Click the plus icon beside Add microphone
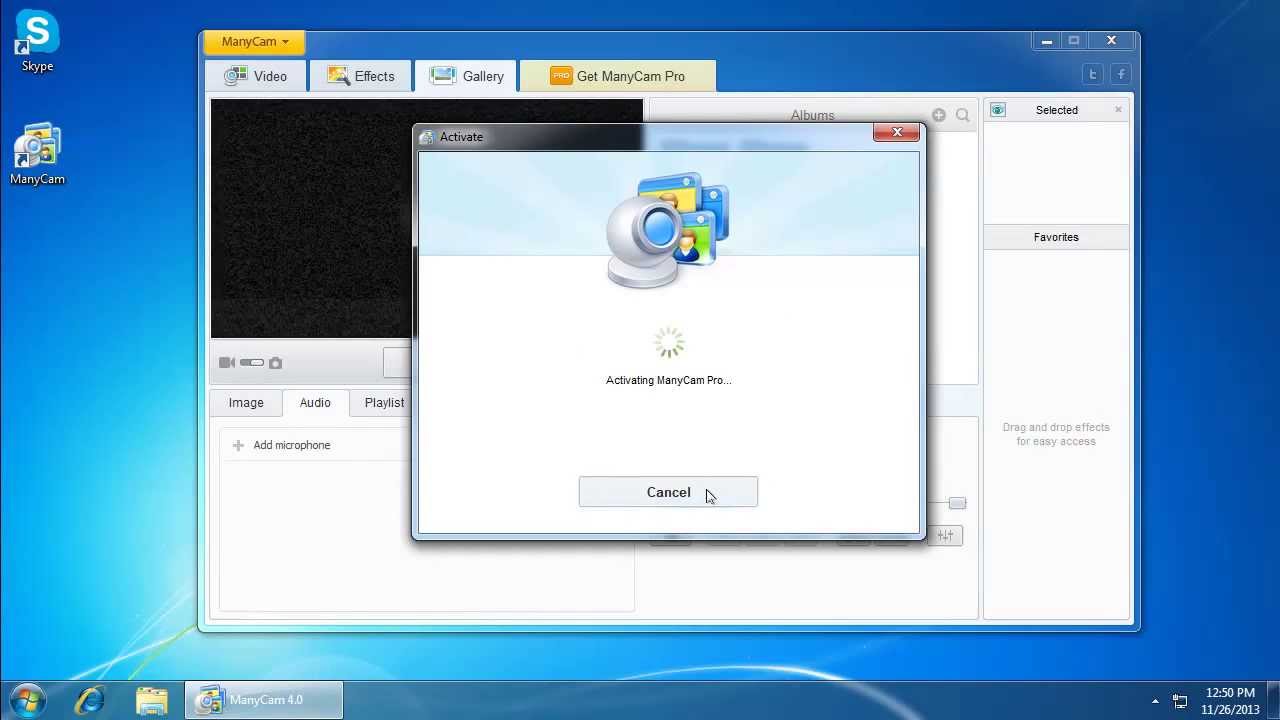 238,445
